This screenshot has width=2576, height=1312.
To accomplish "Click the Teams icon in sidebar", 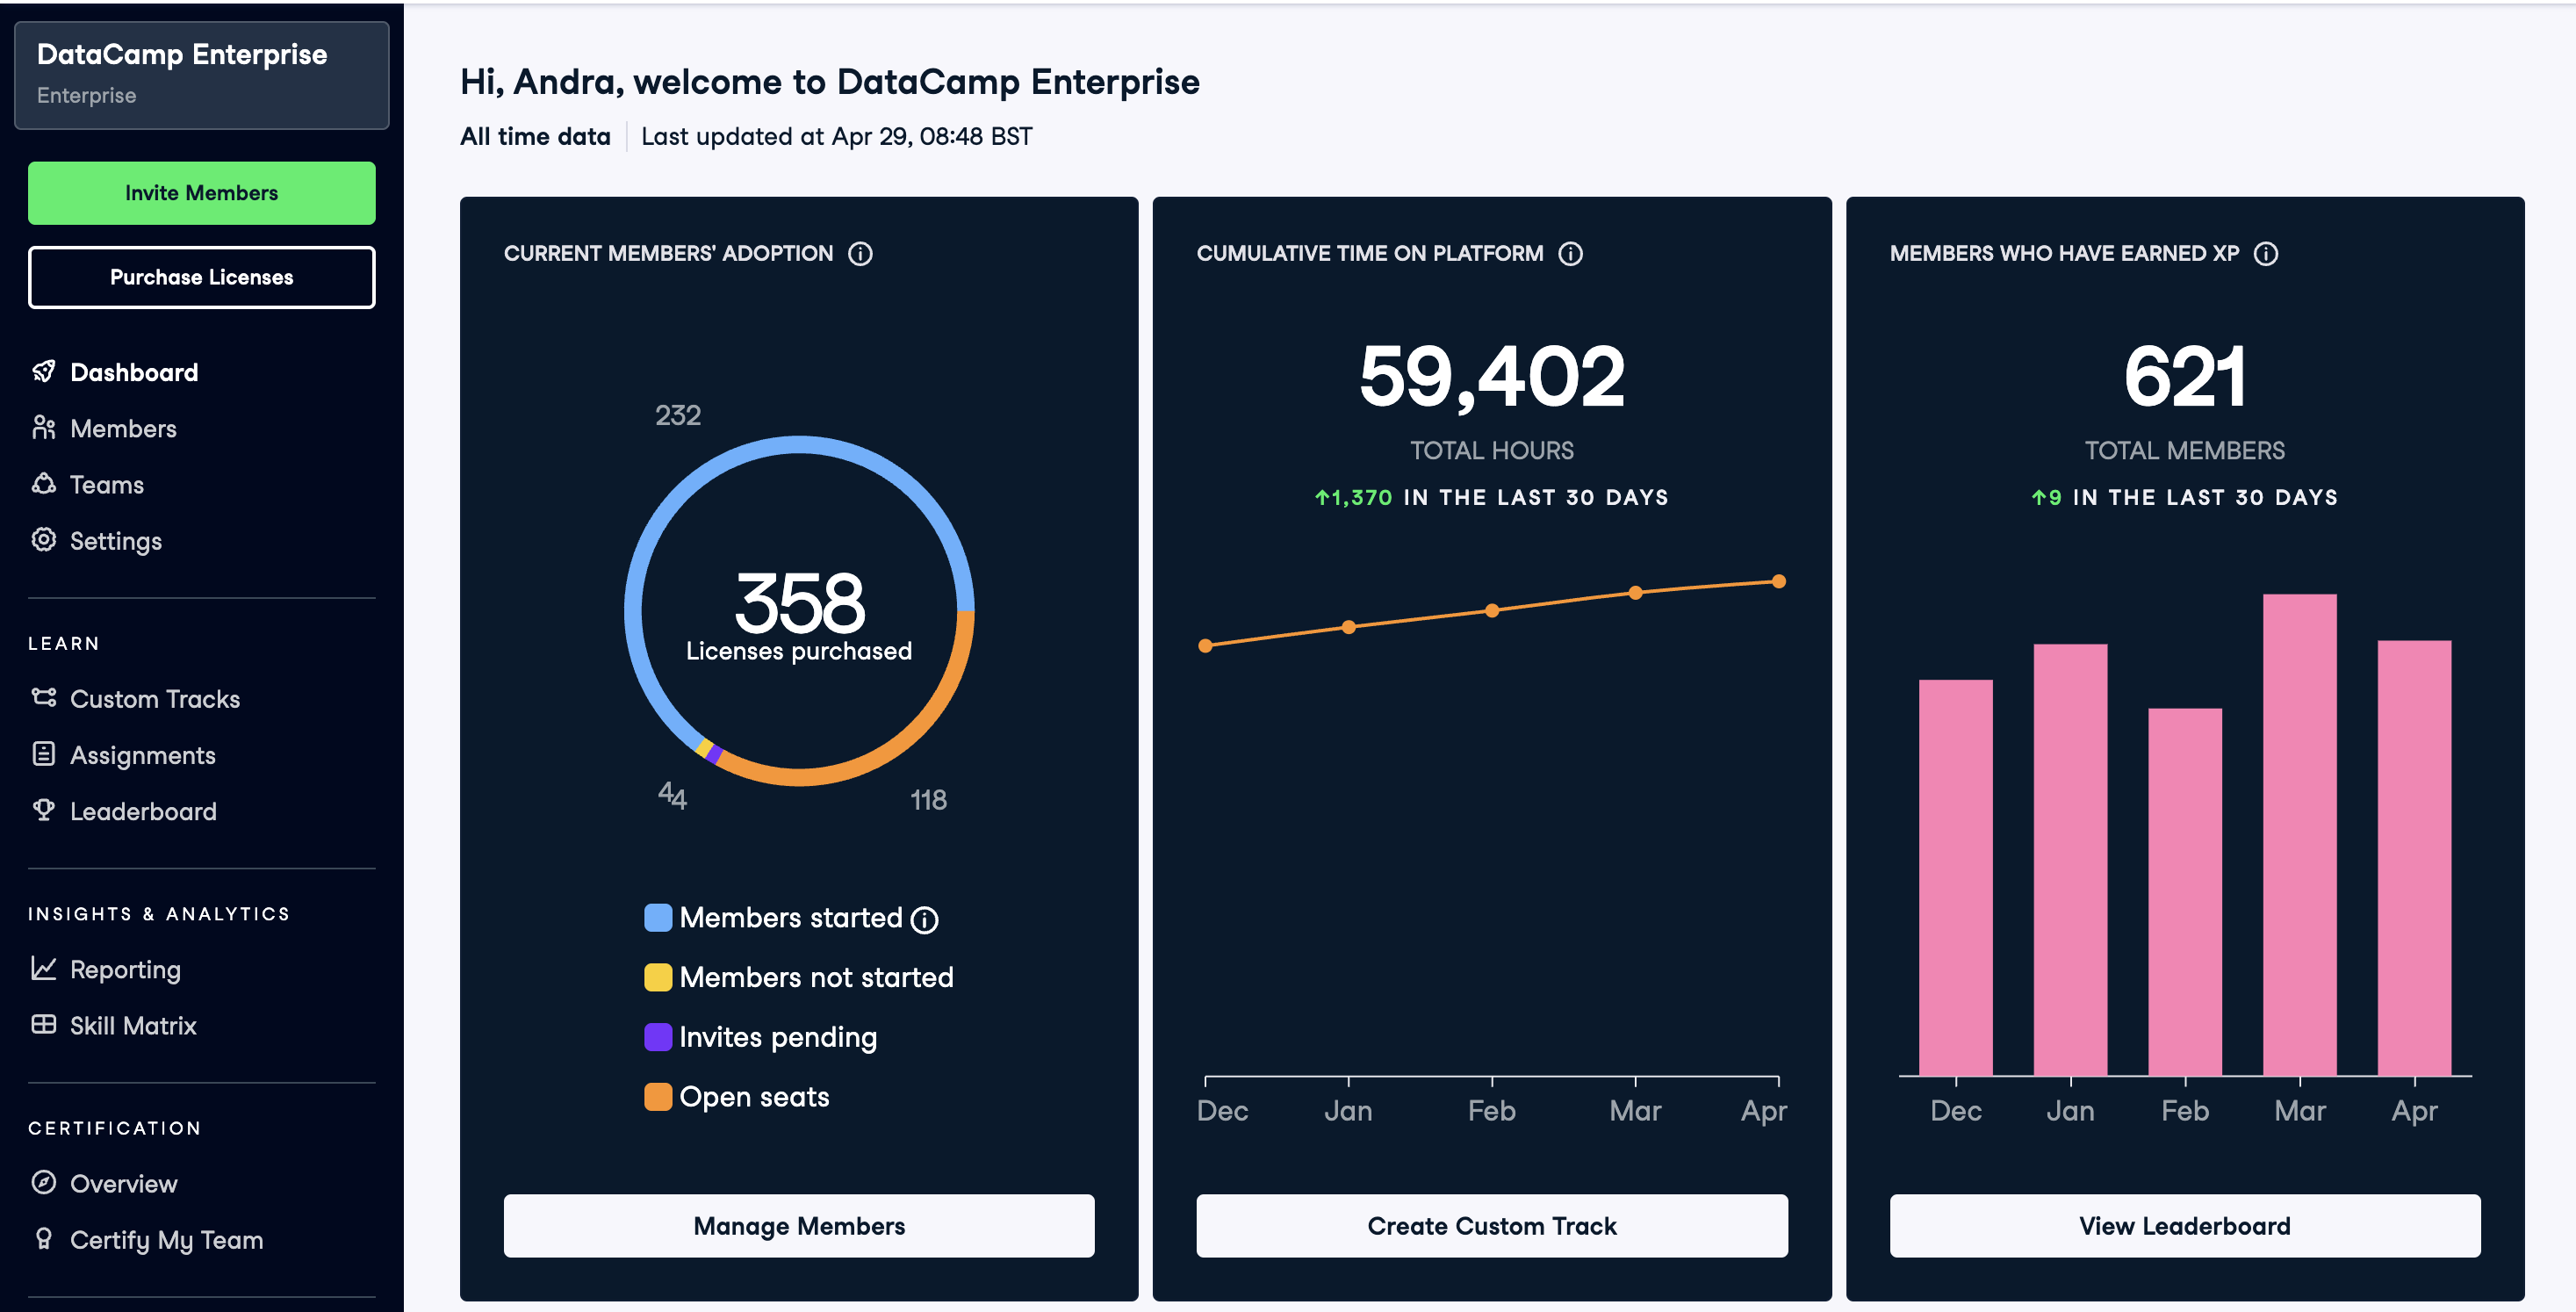I will (43, 484).
